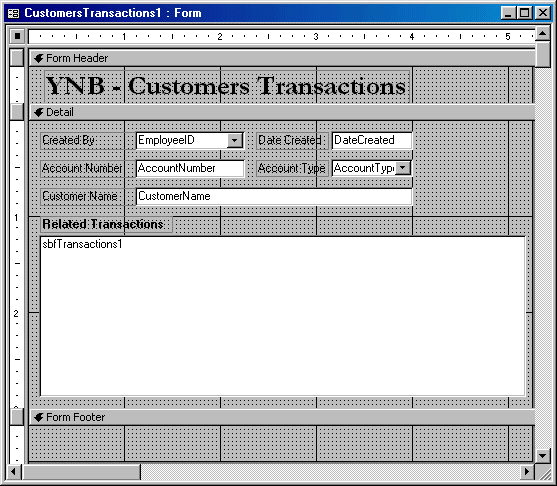Select the Form Footer section bar

(x=282, y=417)
